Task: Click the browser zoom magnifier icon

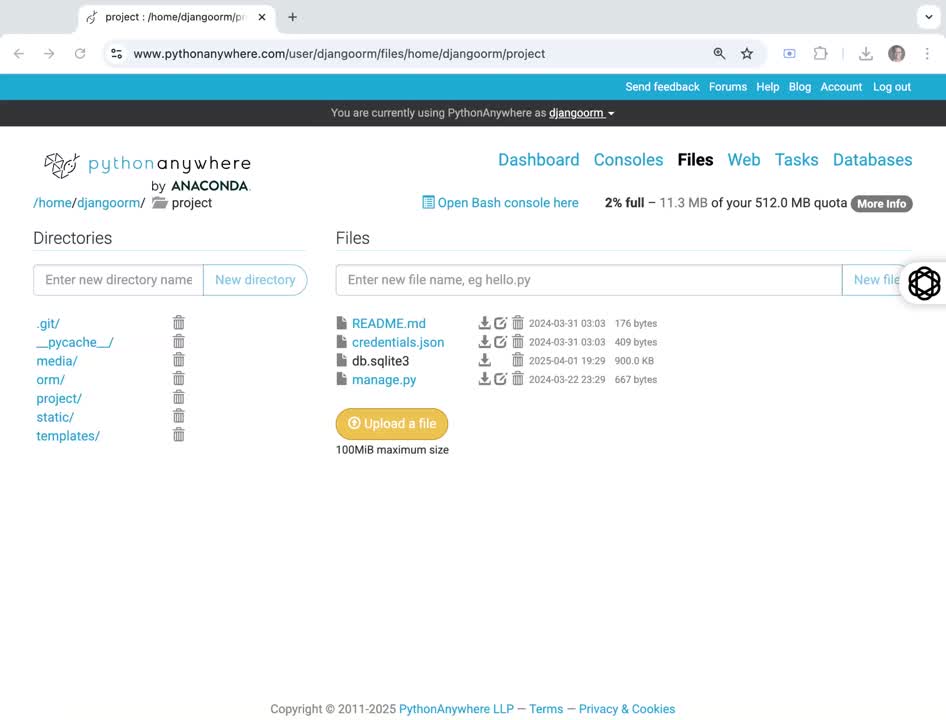Action: tap(719, 54)
